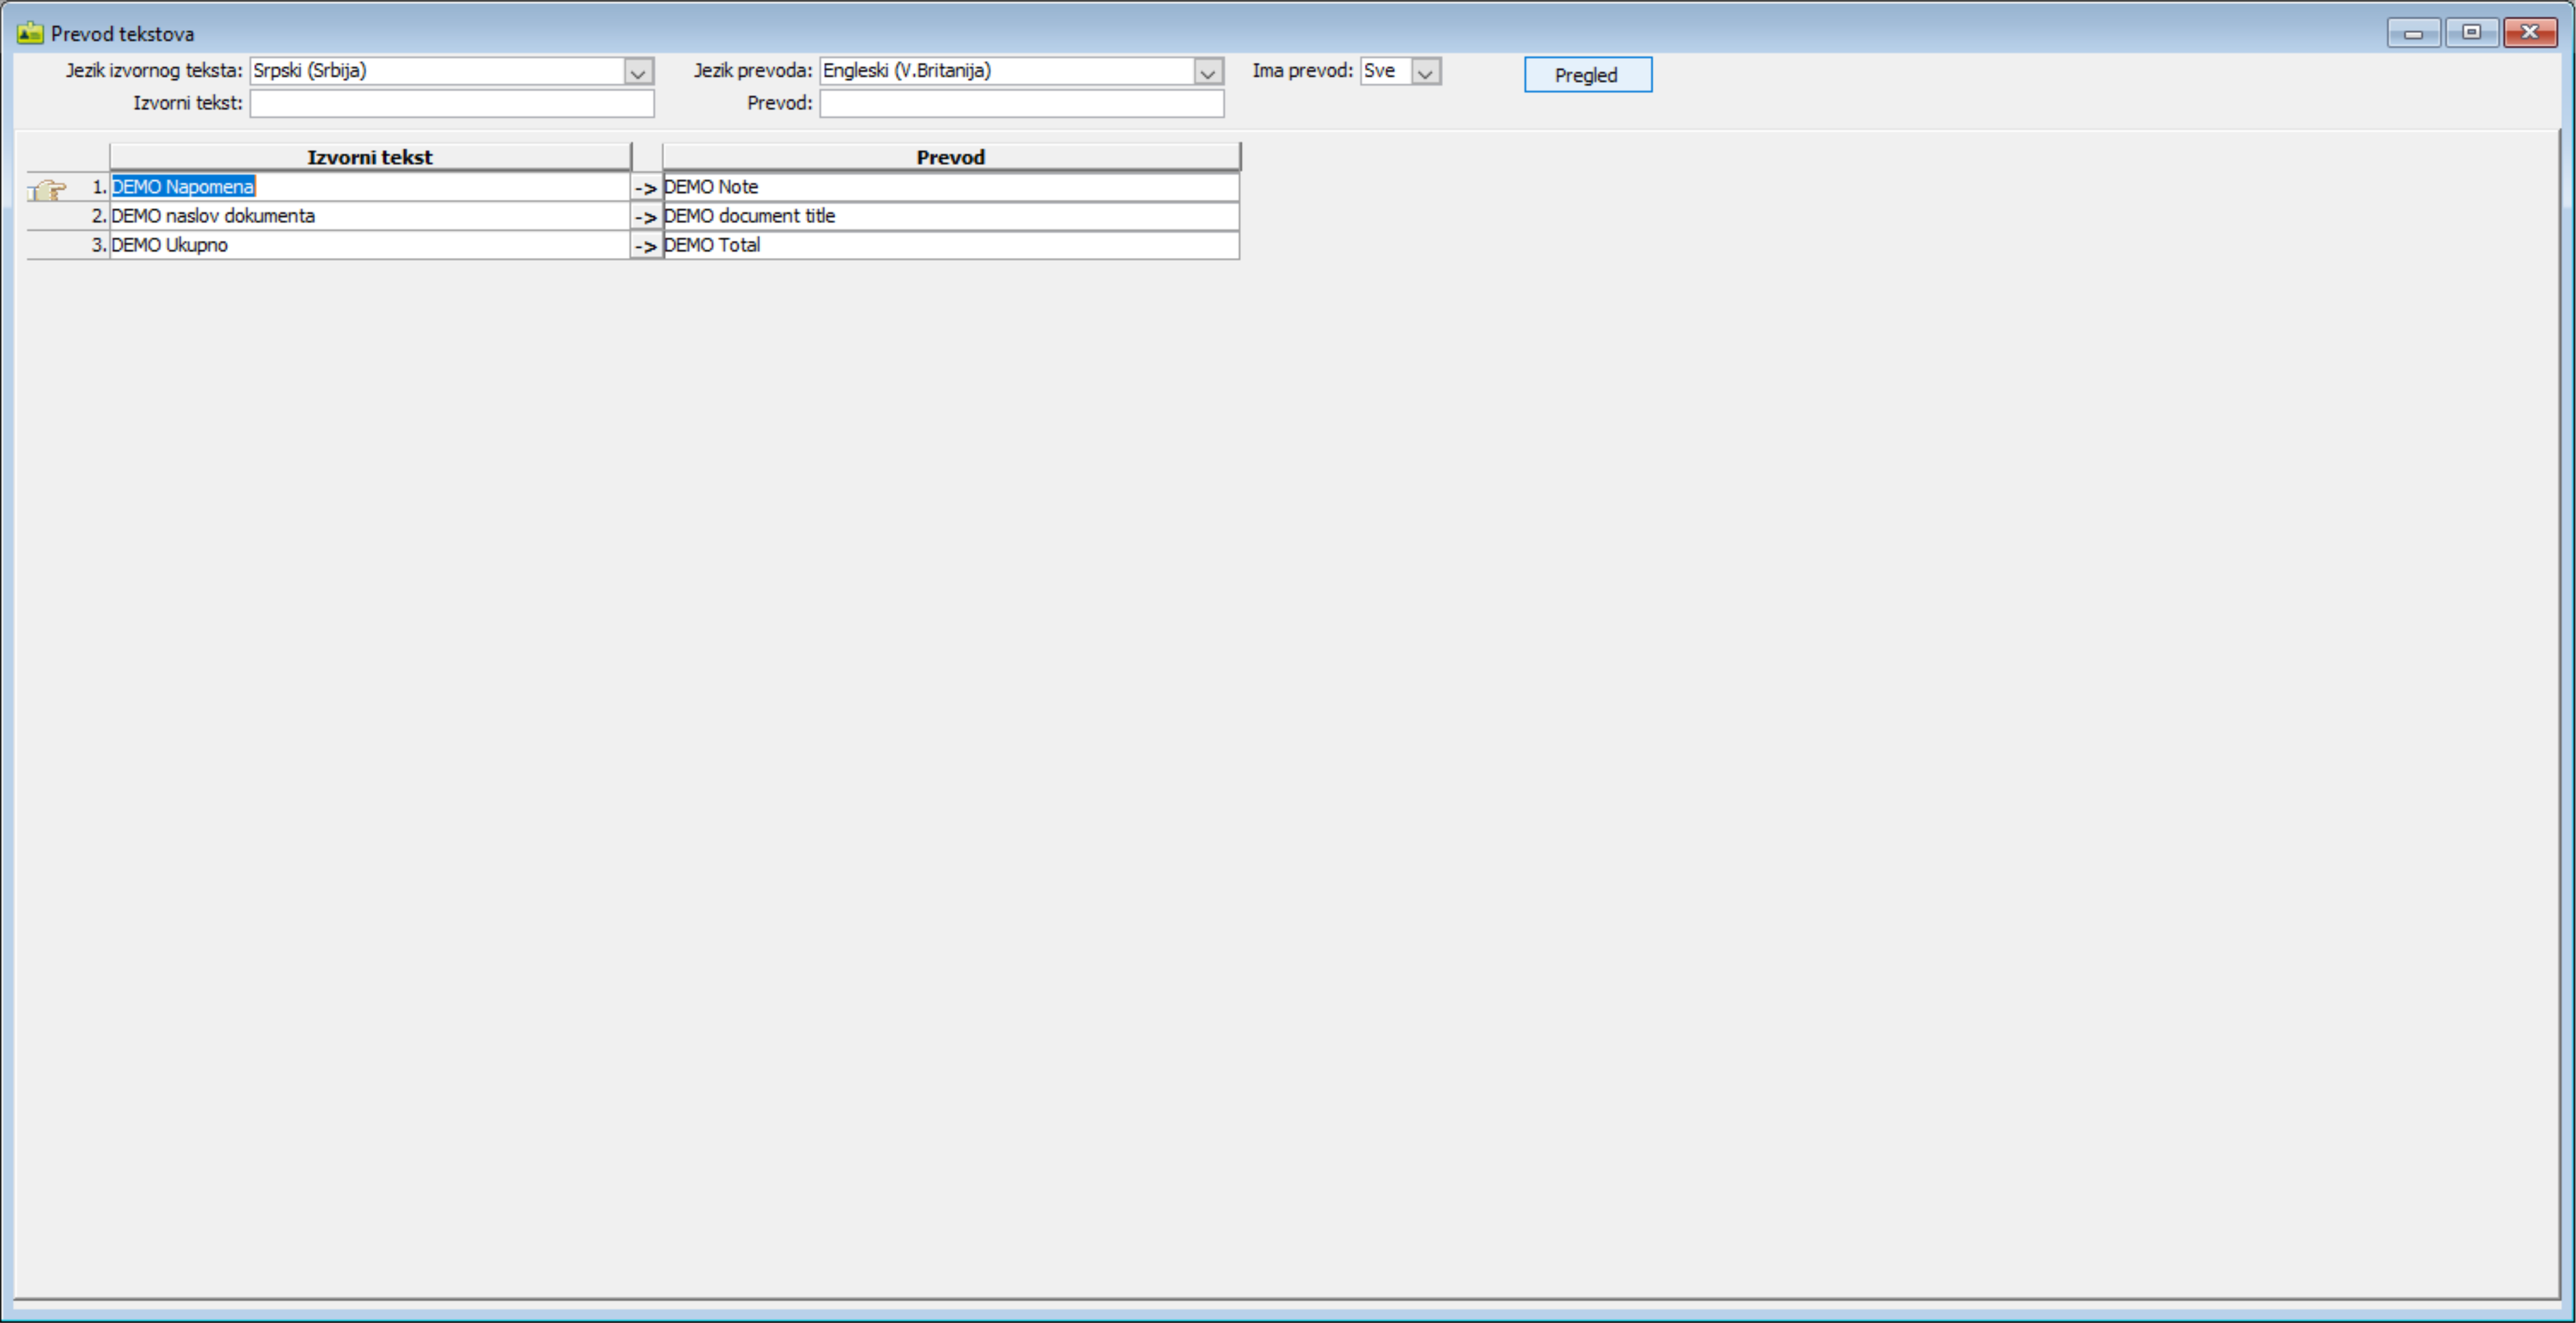The height and width of the screenshot is (1323, 2576).
Task: Open the Ima prevod Sve dropdown
Action: tap(1426, 71)
